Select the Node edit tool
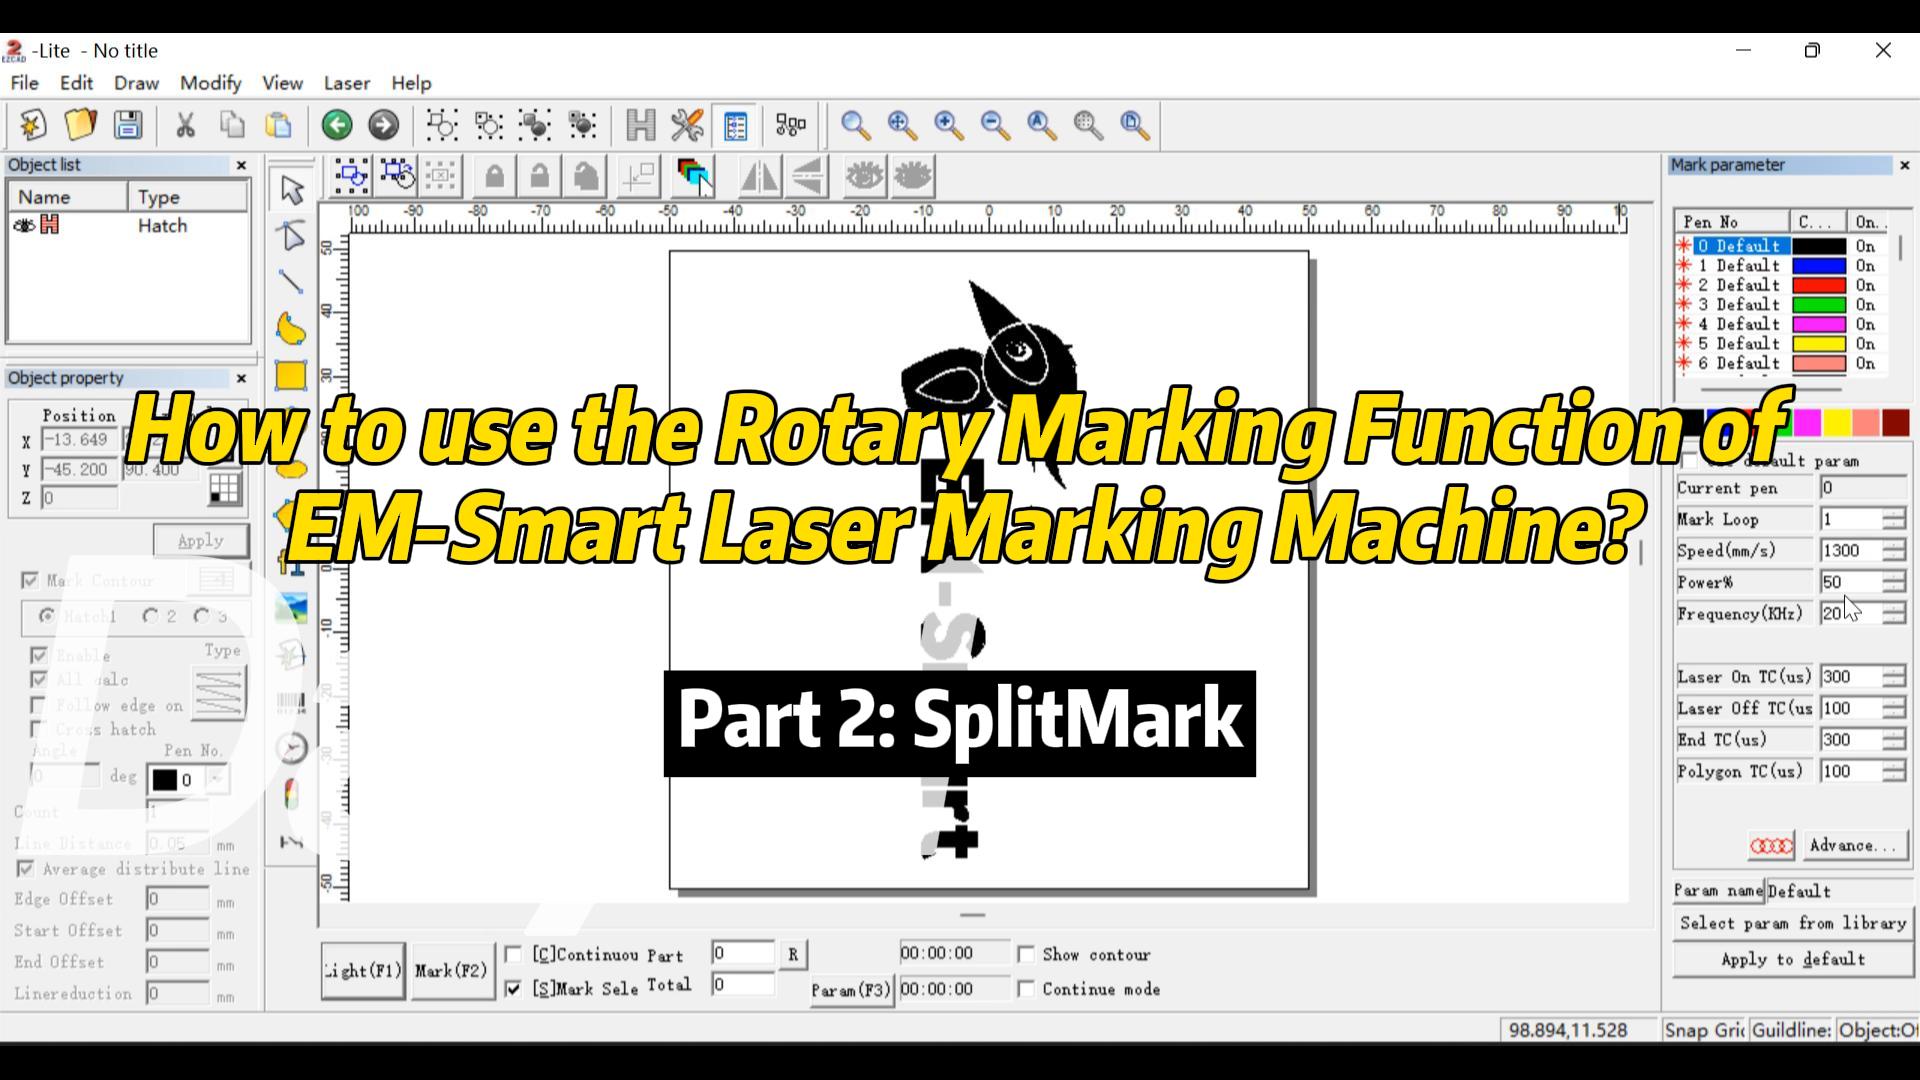This screenshot has height=1080, width=1920. click(291, 235)
